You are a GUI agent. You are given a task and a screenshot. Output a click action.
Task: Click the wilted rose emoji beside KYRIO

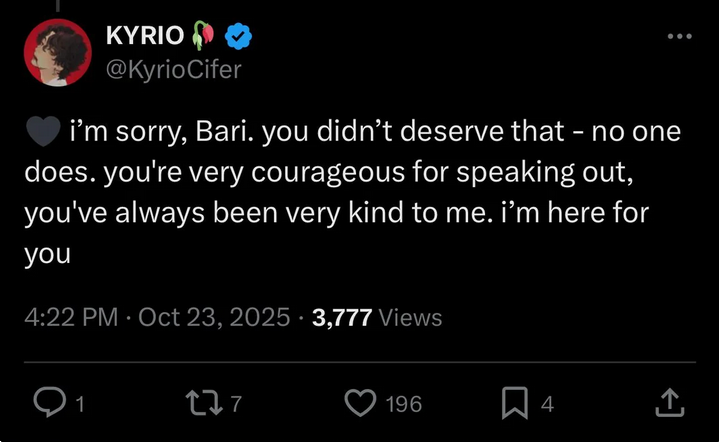203,35
